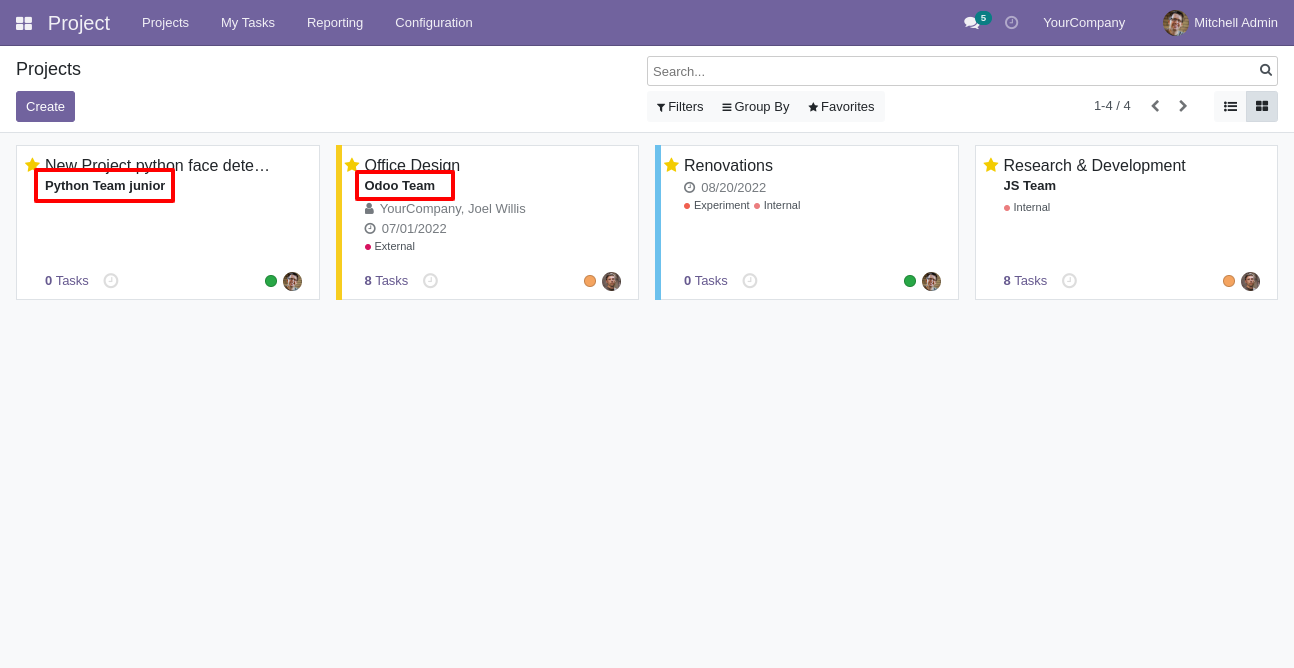Open the Research & Development project title

(1094, 165)
